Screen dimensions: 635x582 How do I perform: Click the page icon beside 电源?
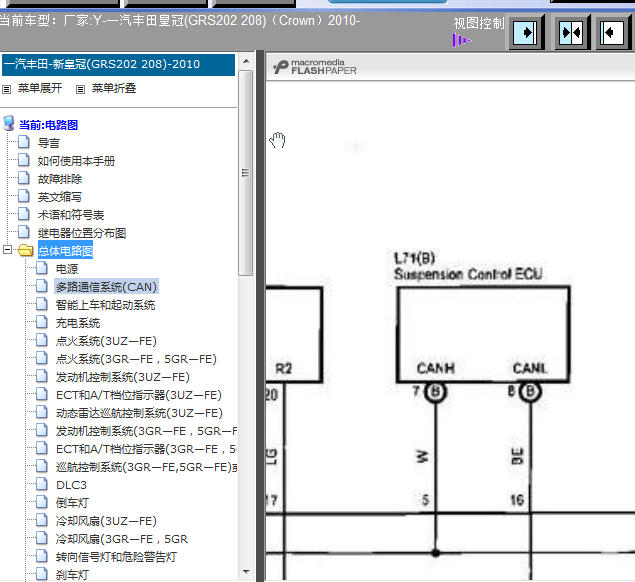[42, 268]
